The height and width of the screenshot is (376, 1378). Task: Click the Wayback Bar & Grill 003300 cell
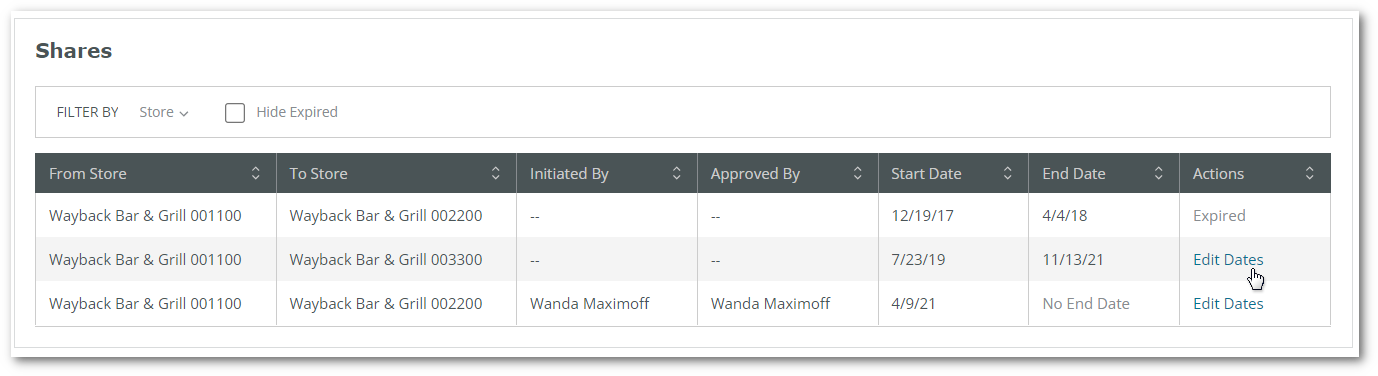point(386,259)
